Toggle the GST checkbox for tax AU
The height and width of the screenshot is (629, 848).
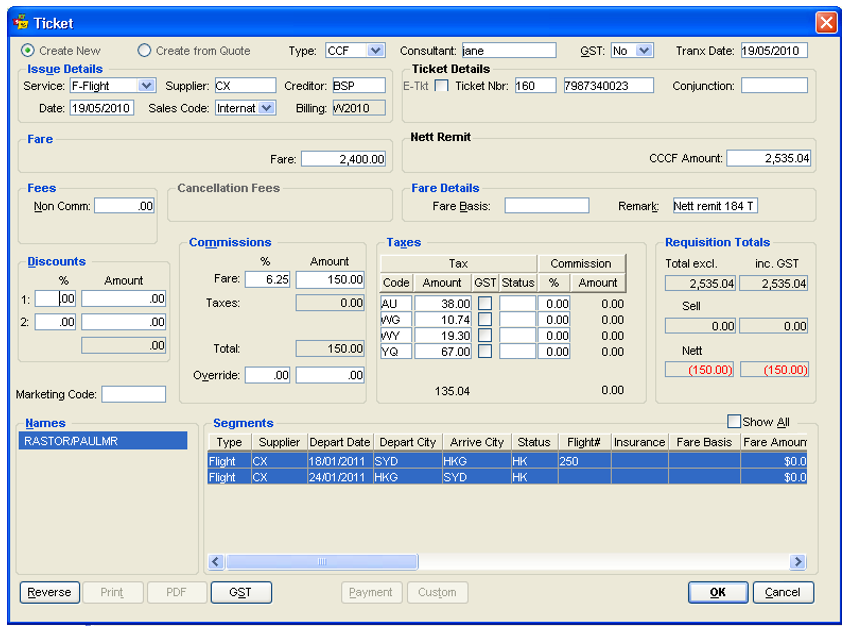(485, 303)
